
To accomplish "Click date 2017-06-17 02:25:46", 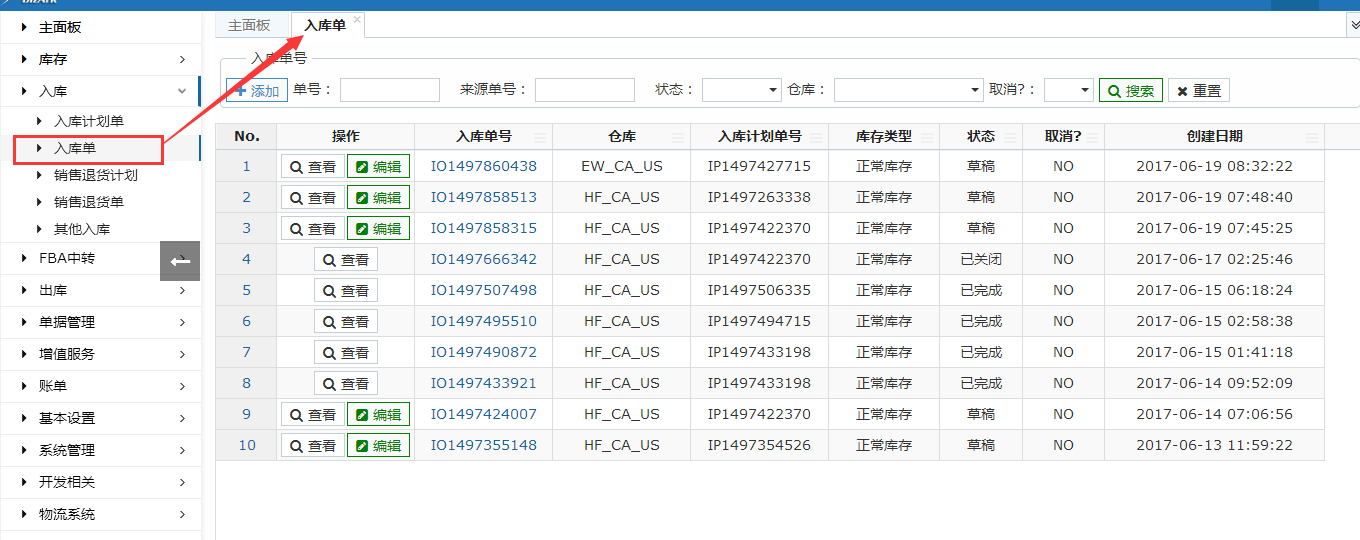I will tap(1214, 259).
